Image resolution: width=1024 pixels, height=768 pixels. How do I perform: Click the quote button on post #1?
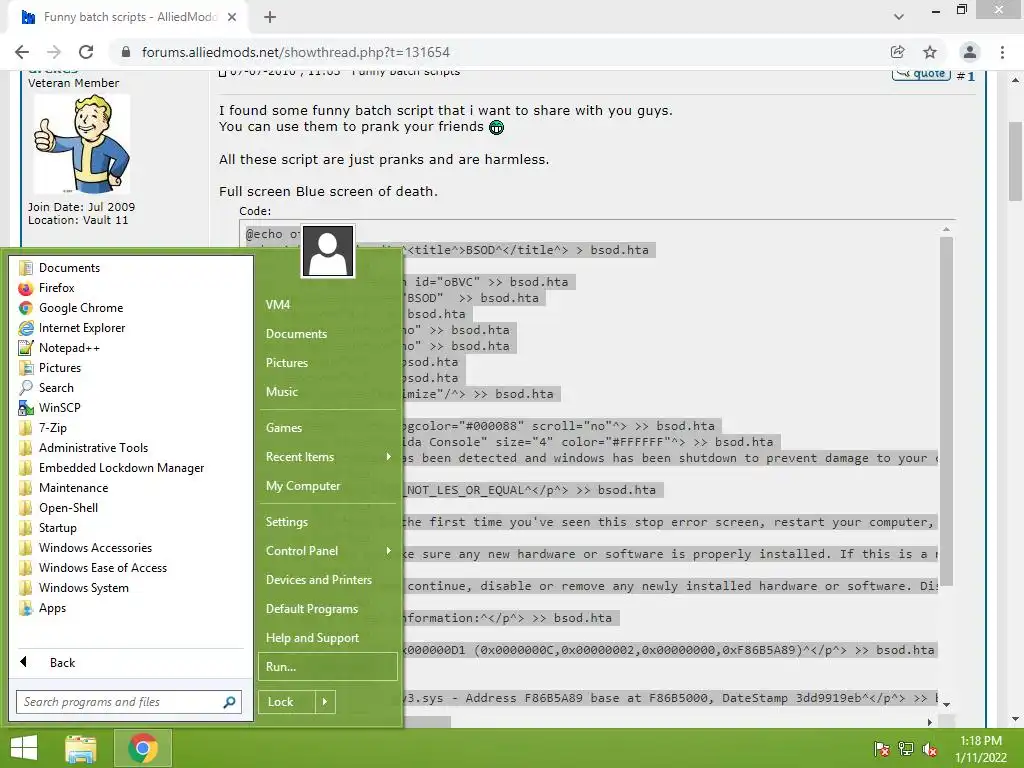921,74
